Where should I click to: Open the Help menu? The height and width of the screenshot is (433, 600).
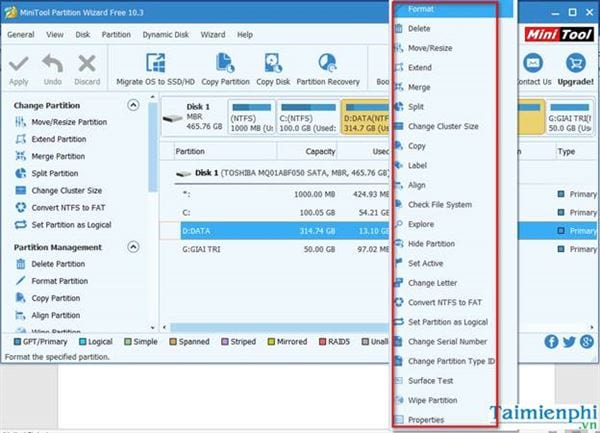click(x=245, y=35)
